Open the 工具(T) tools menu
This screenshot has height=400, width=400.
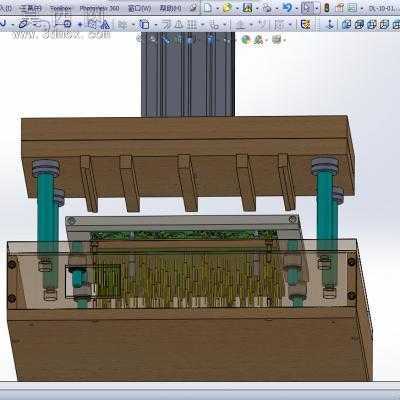tap(31, 8)
